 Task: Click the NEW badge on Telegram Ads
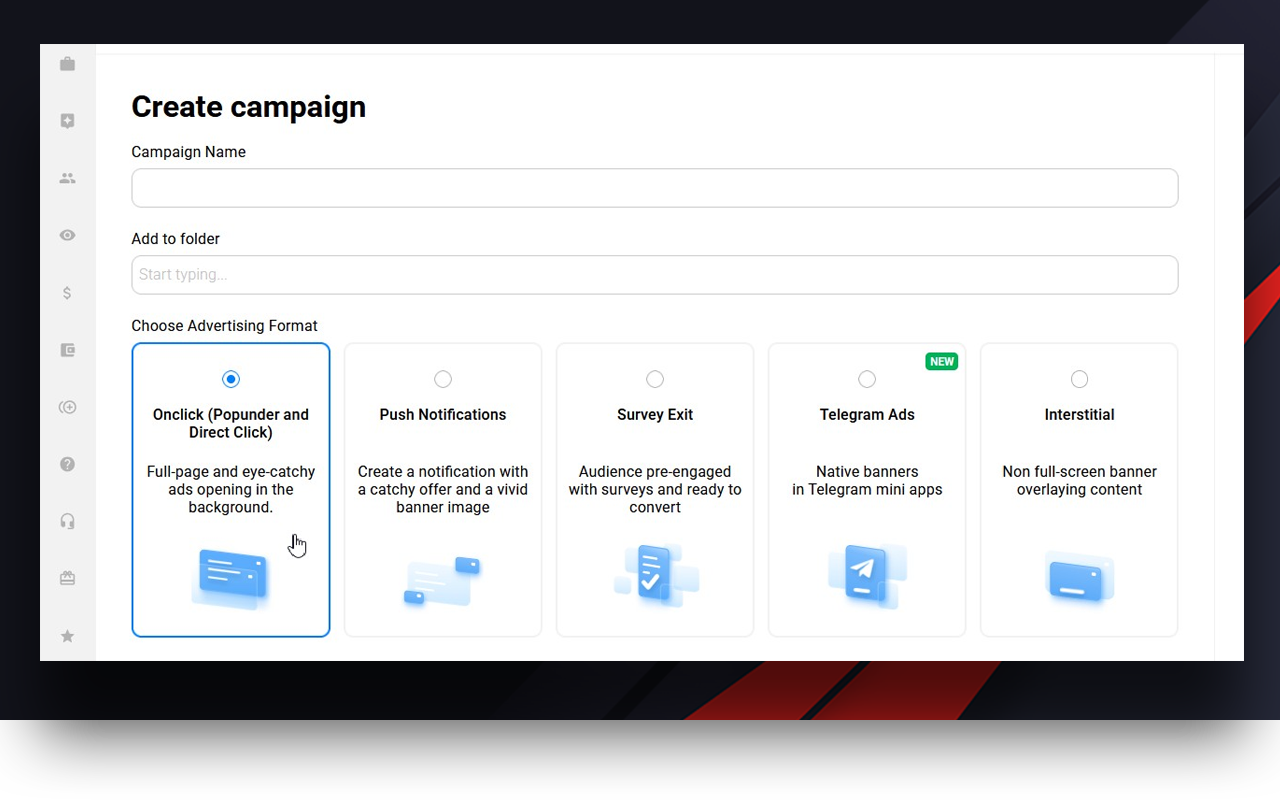942,362
